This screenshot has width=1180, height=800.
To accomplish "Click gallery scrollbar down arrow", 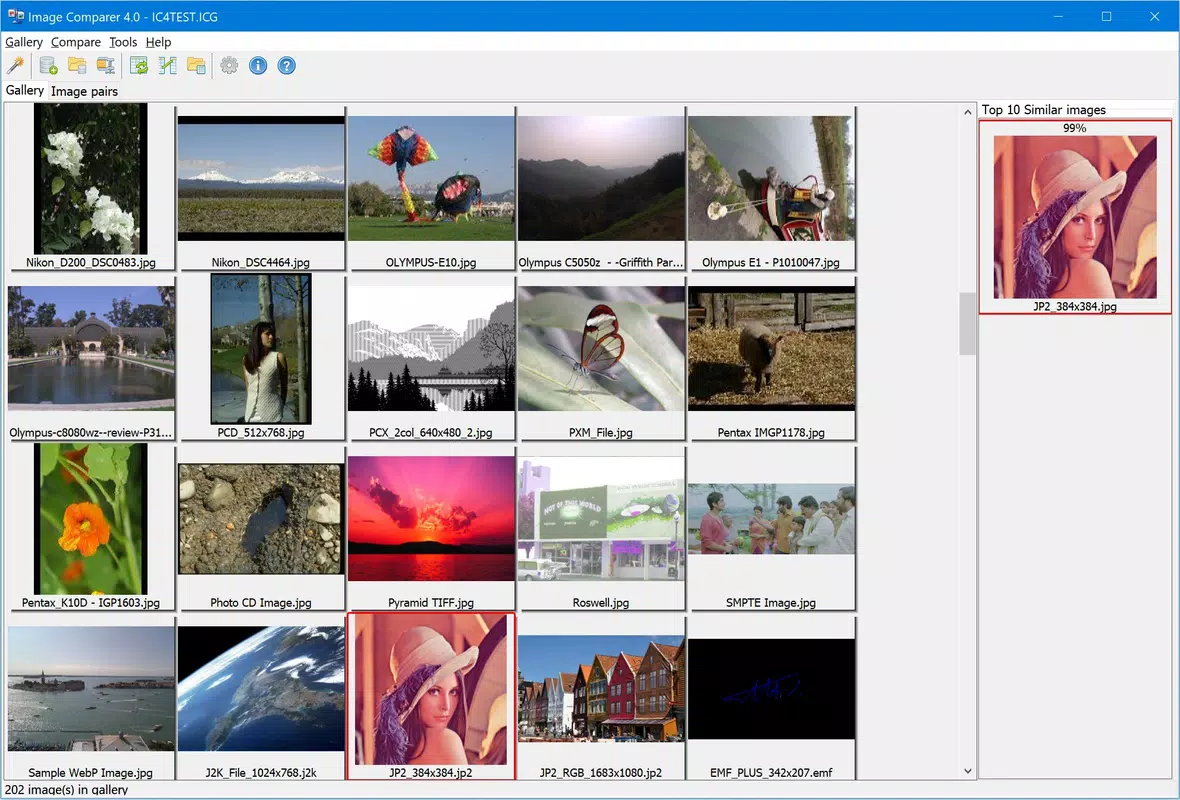I will 968,771.
